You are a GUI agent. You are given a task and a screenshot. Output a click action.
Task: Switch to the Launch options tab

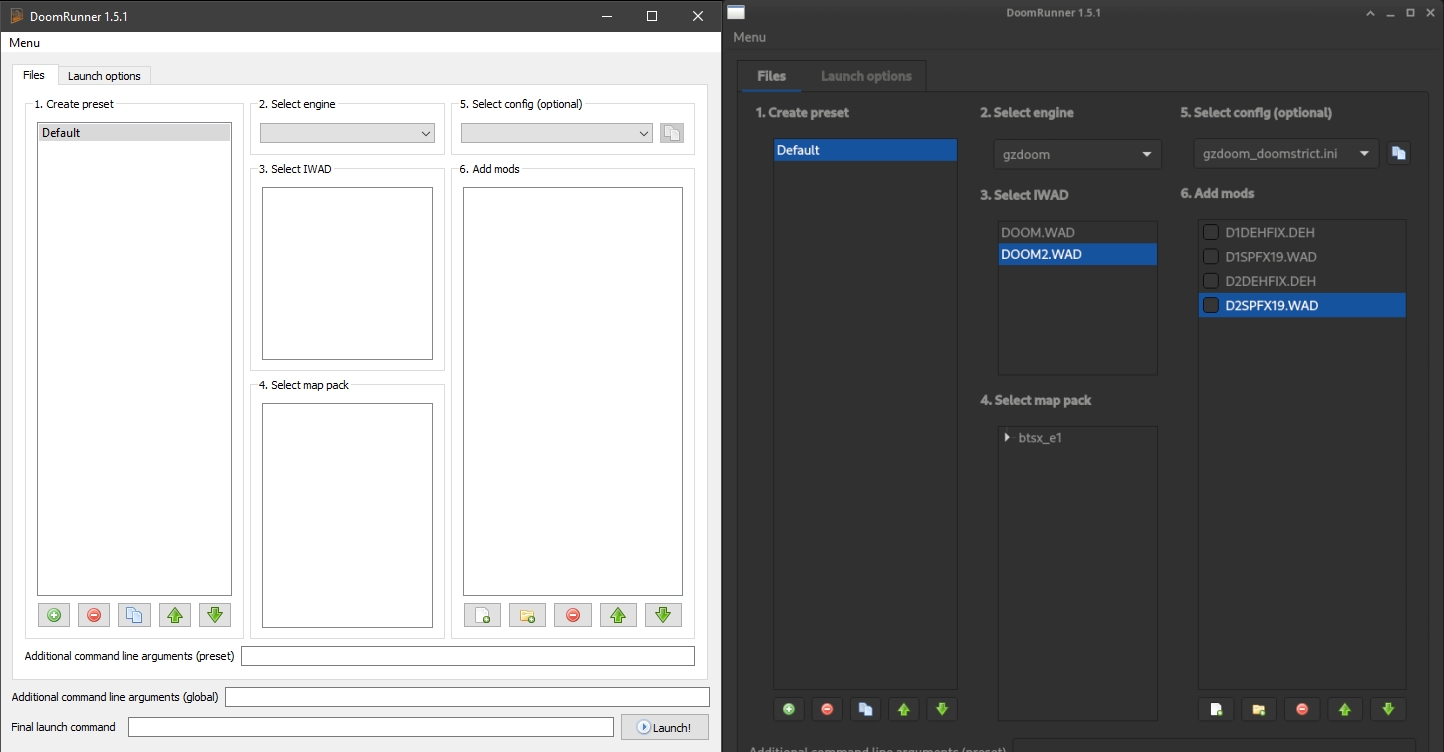(866, 75)
